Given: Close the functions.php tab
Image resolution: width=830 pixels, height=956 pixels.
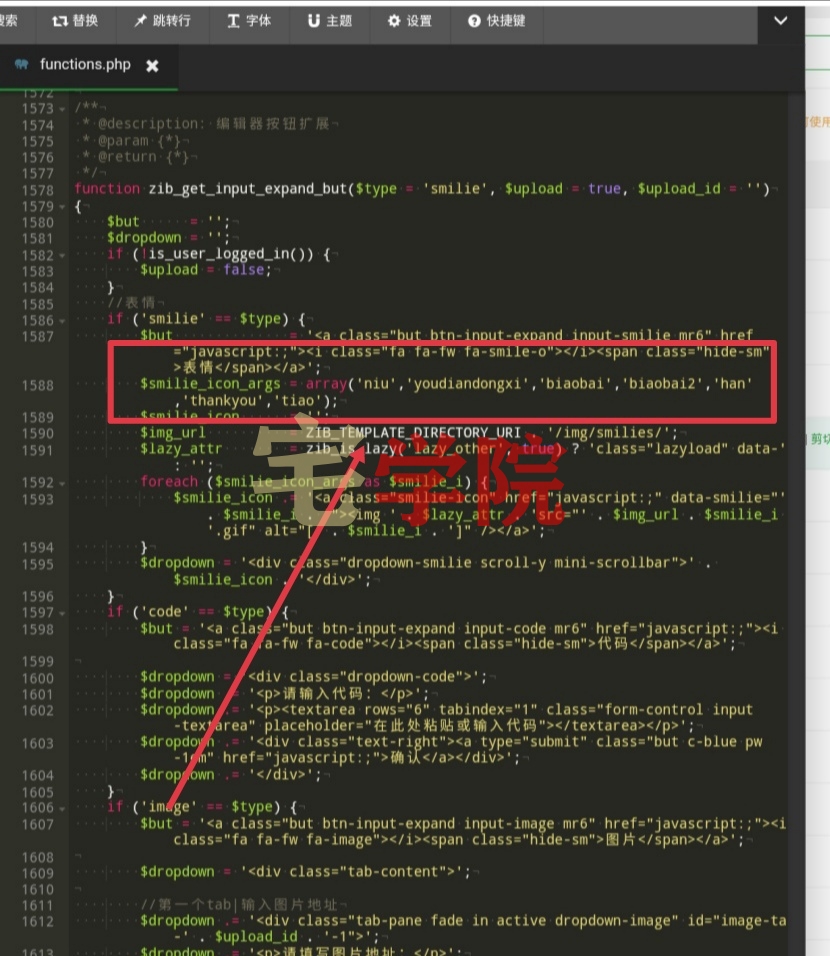Looking at the screenshot, I should tap(152, 66).
